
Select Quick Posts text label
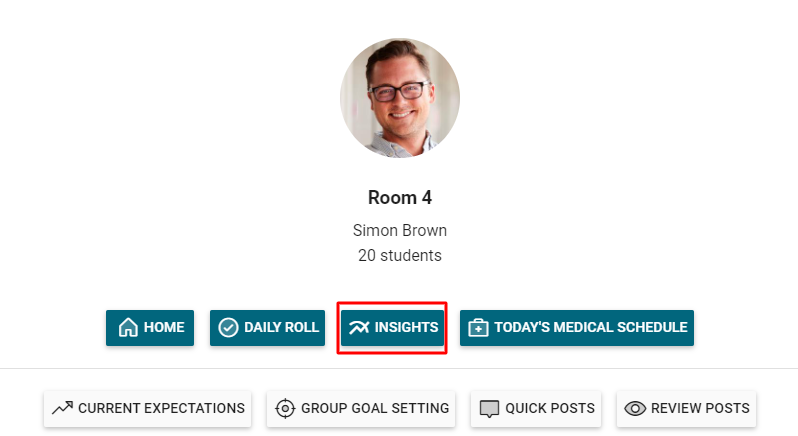[x=550, y=408]
